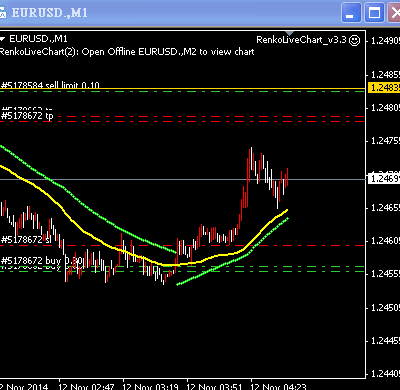This screenshot has width=400, height=390.
Task: Expand the small arrow beside EURUSD.,M1 label
Action: tap(3, 39)
